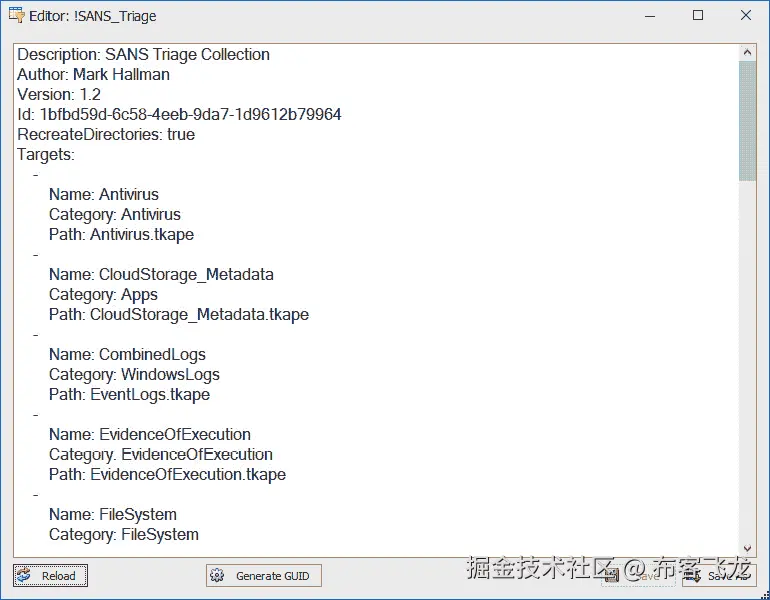Click 'Category: Antivirus' line
This screenshot has height=600, width=770.
114,215
